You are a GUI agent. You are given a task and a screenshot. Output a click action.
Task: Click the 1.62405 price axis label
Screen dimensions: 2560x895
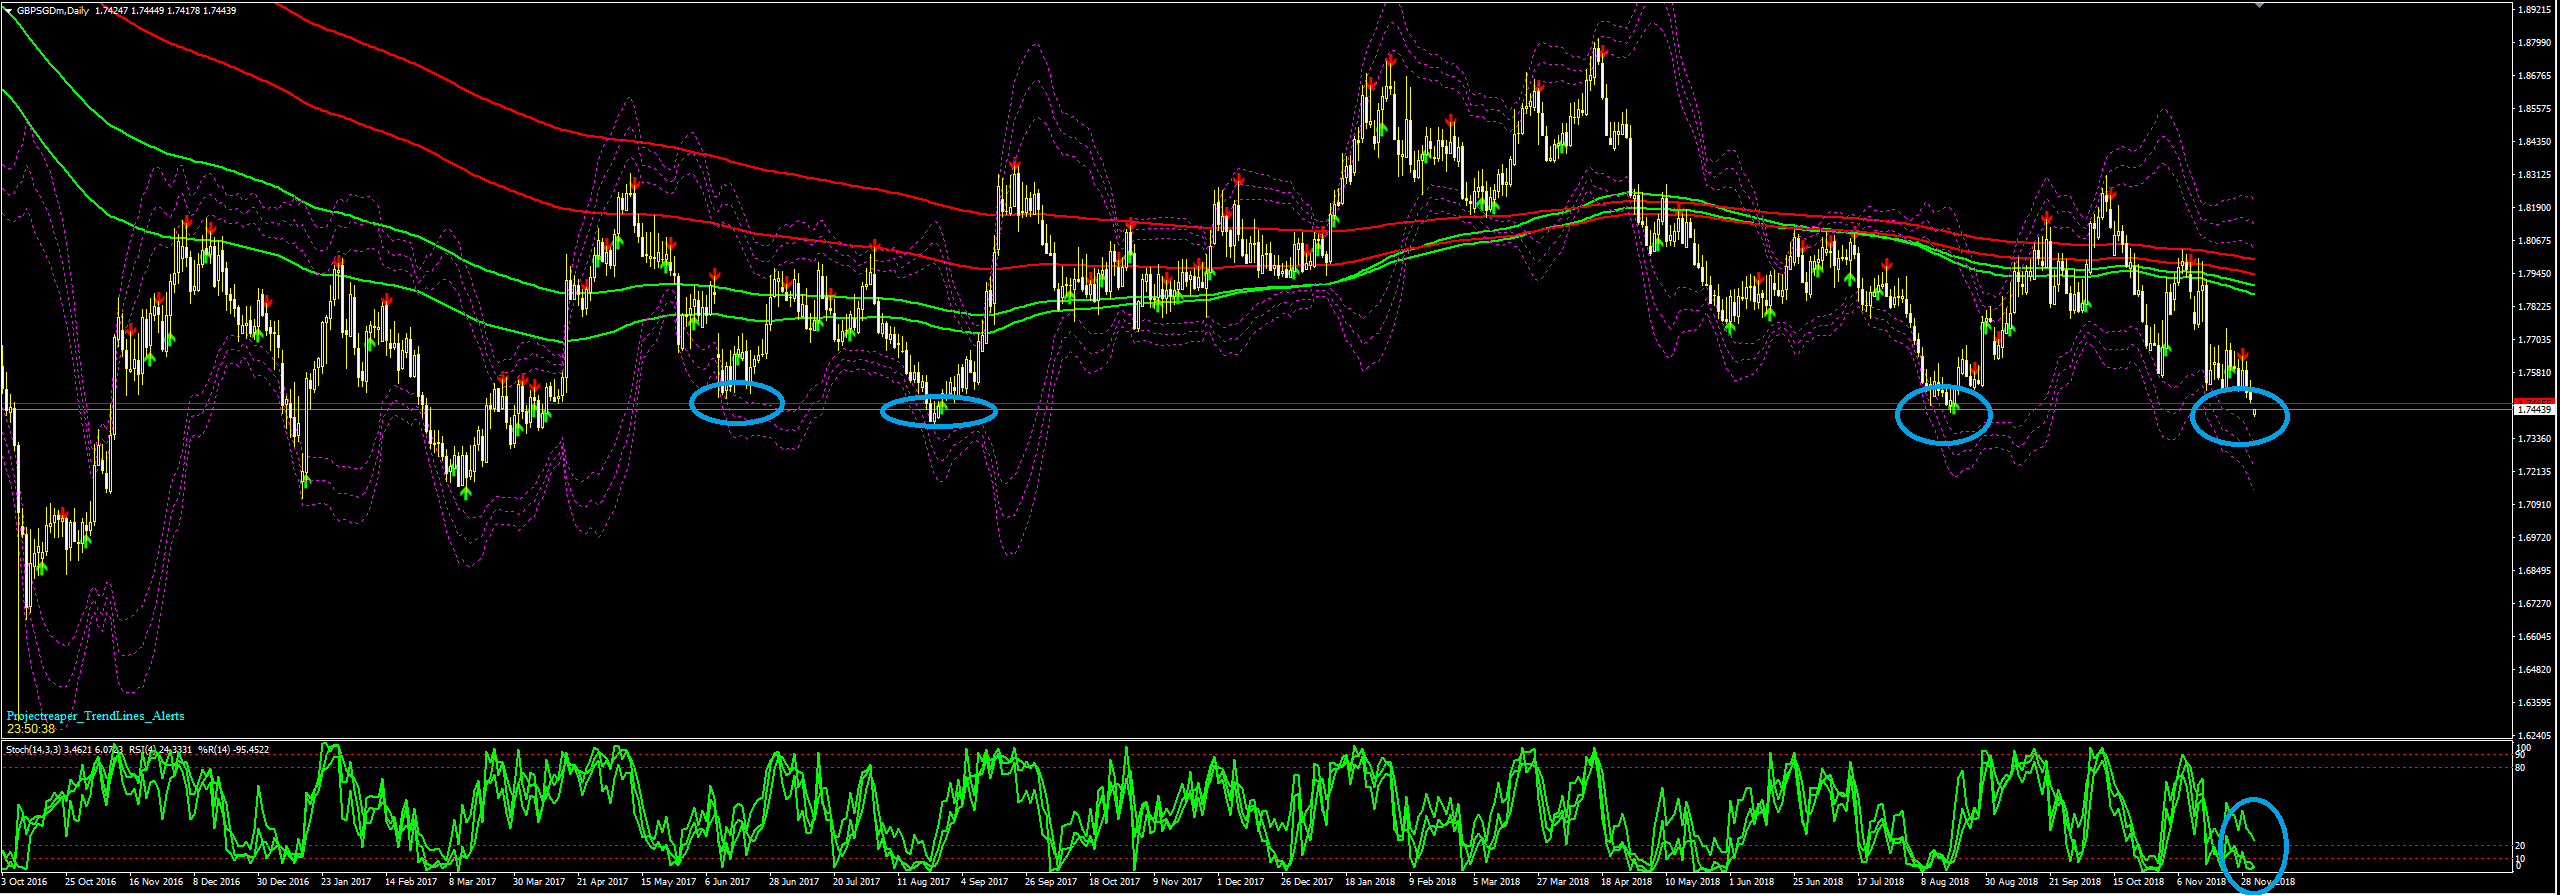point(2533,736)
